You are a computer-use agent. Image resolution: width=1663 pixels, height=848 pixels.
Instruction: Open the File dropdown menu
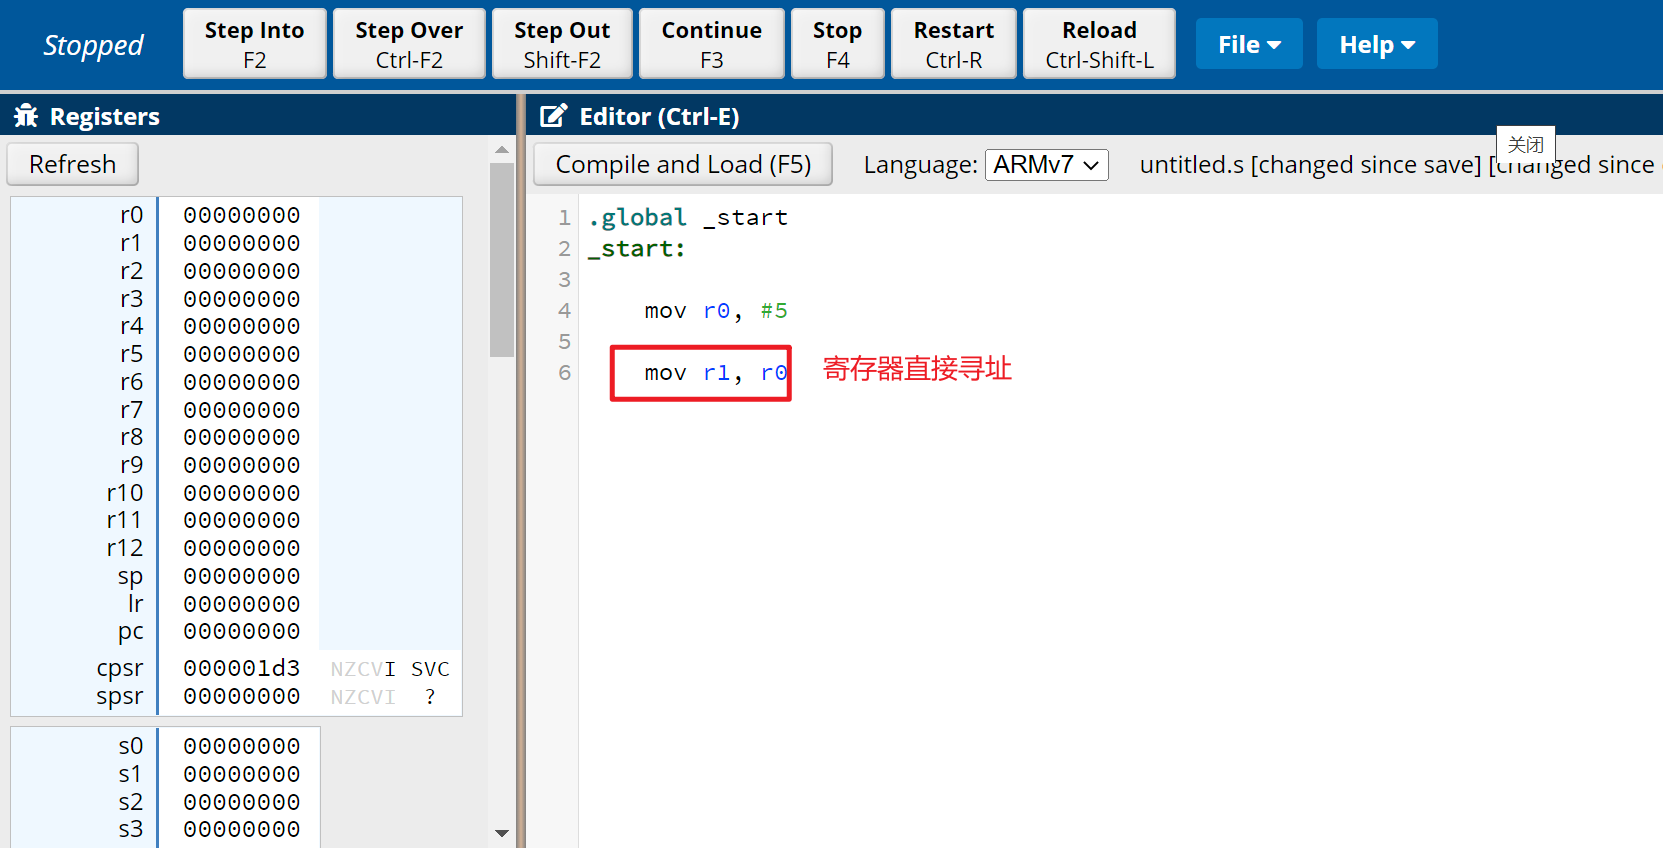point(1249,44)
